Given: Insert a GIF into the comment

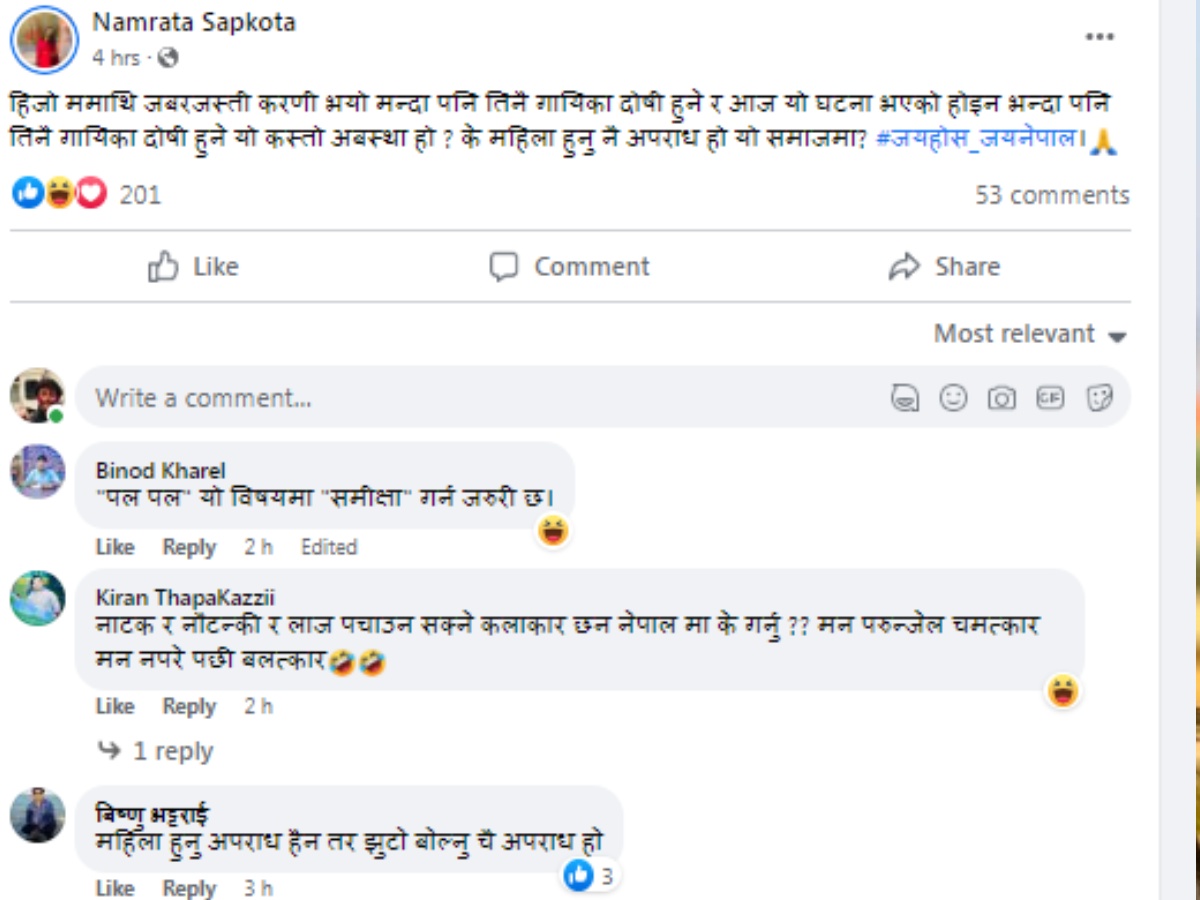Looking at the screenshot, I should [x=1049, y=398].
